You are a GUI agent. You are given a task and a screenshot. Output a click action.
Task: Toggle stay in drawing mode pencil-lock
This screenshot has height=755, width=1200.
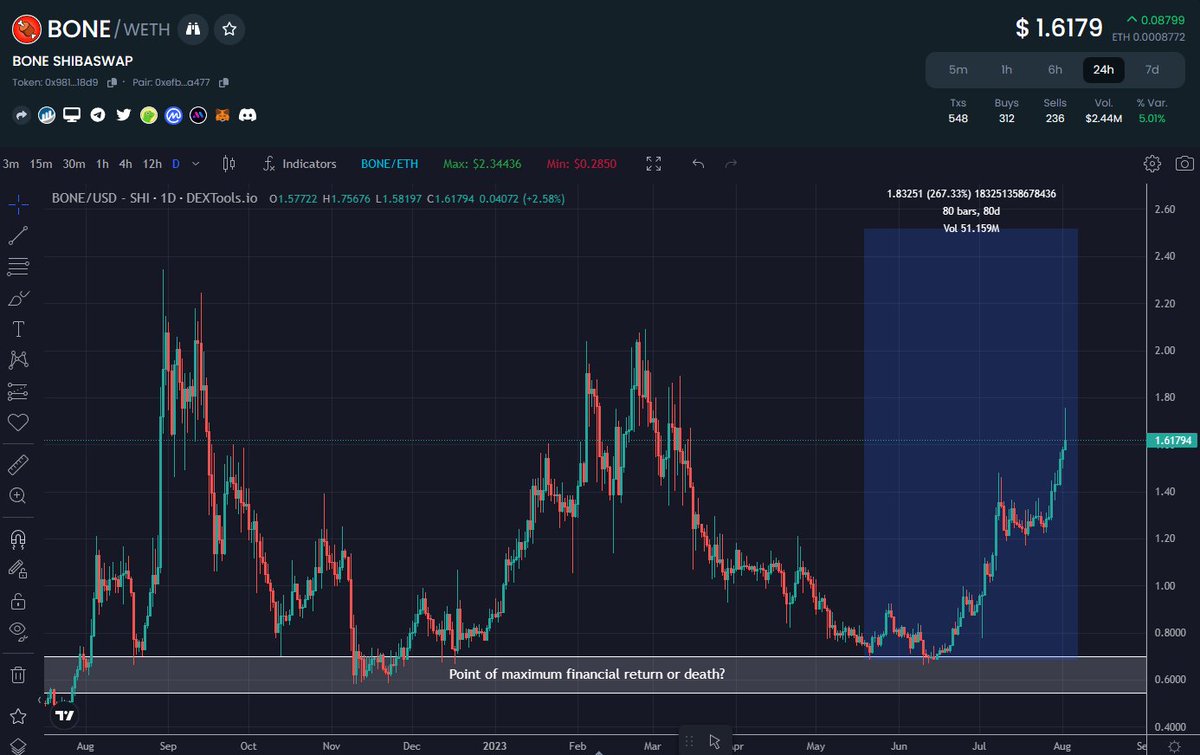18,569
